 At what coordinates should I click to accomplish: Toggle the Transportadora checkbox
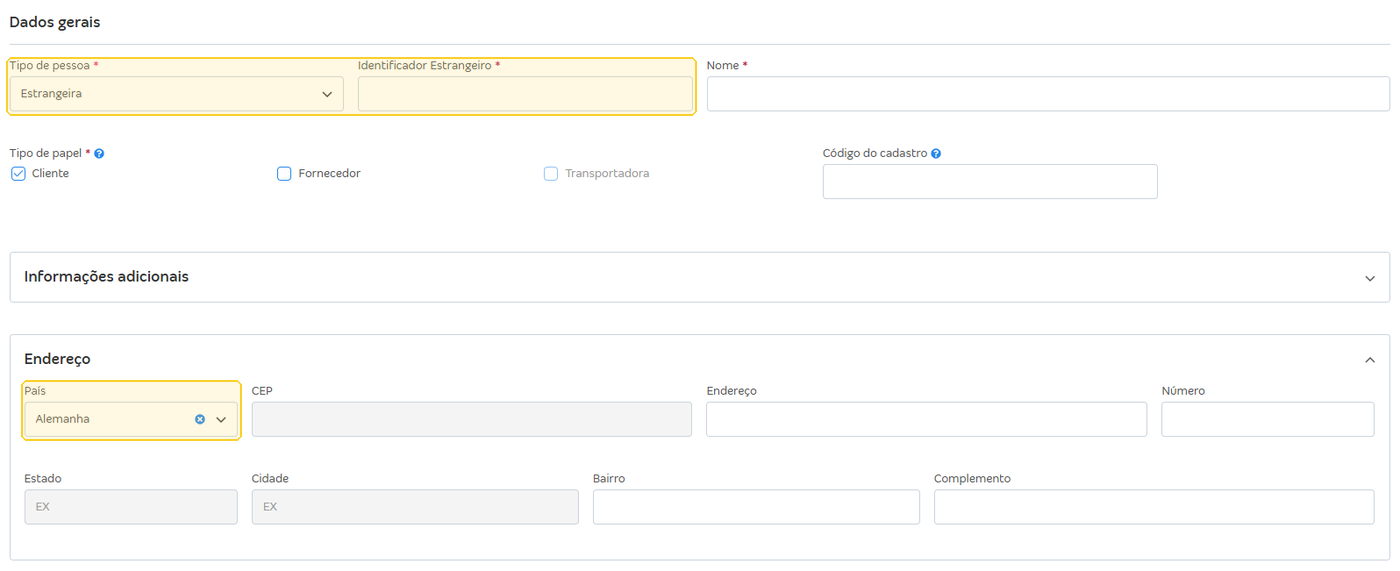pos(551,174)
